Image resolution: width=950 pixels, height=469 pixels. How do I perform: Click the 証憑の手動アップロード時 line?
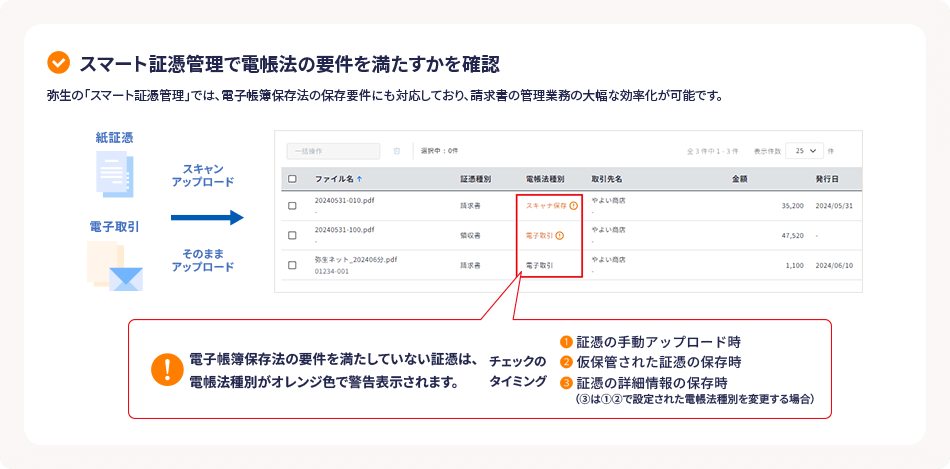(x=658, y=342)
